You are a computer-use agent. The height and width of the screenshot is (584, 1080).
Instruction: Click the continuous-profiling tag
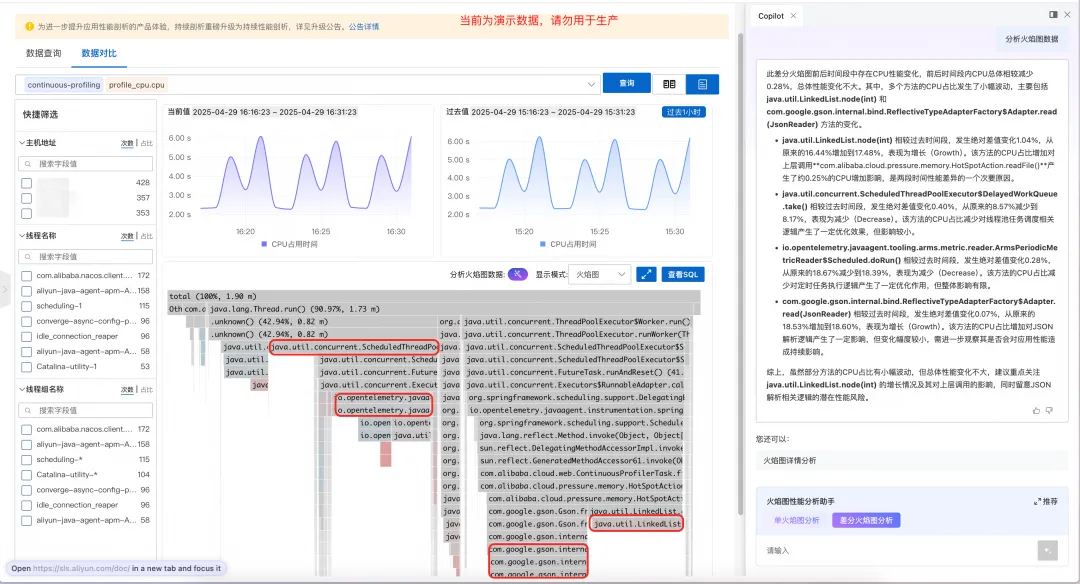[x=63, y=85]
